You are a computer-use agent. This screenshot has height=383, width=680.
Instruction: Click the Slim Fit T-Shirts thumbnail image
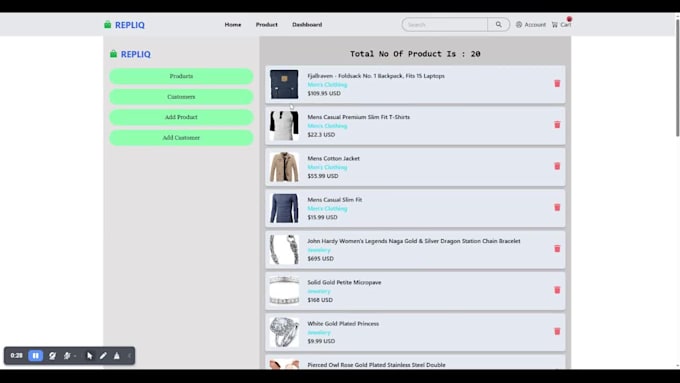point(284,125)
